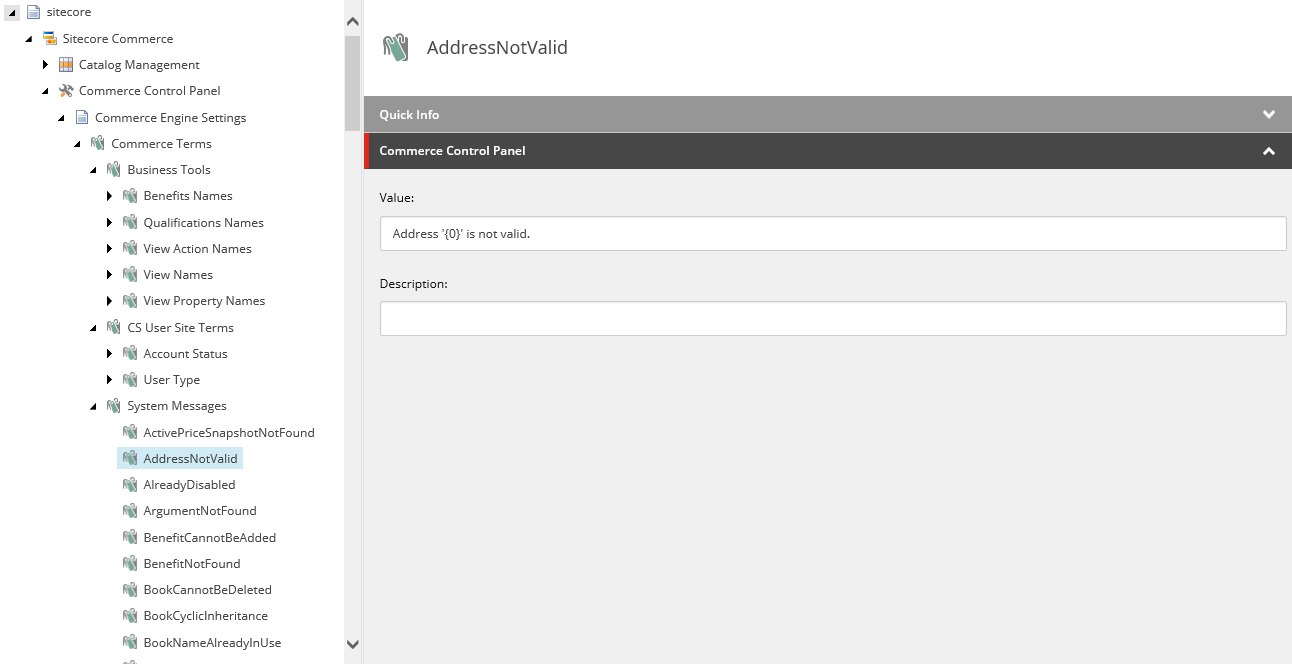
Task: Collapse the CS User Site Terms node
Action: click(93, 327)
